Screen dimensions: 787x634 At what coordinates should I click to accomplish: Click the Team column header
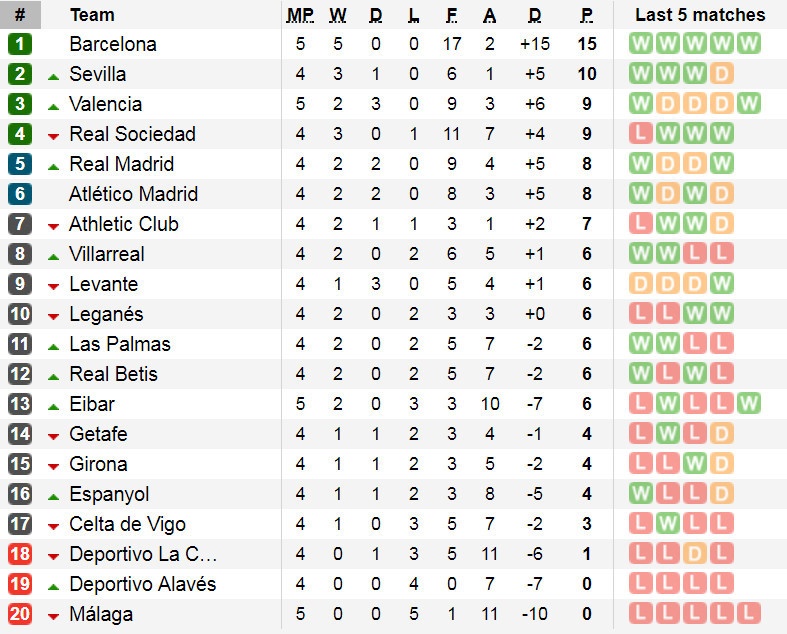92,15
